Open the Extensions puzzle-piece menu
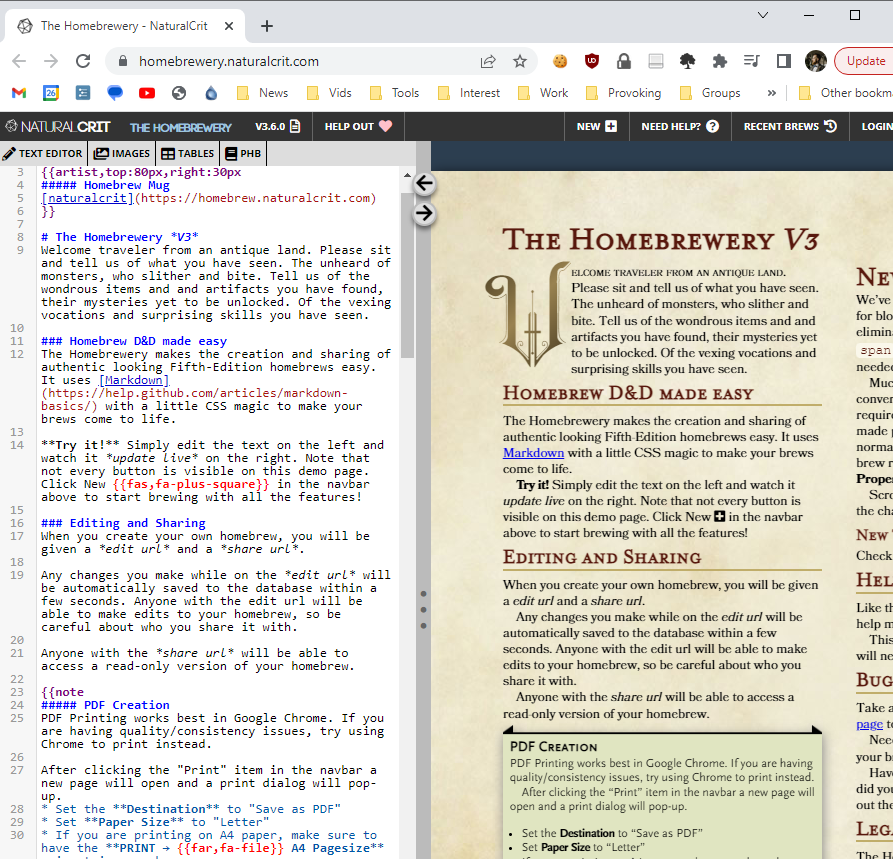This screenshot has height=859, width=893. [720, 61]
